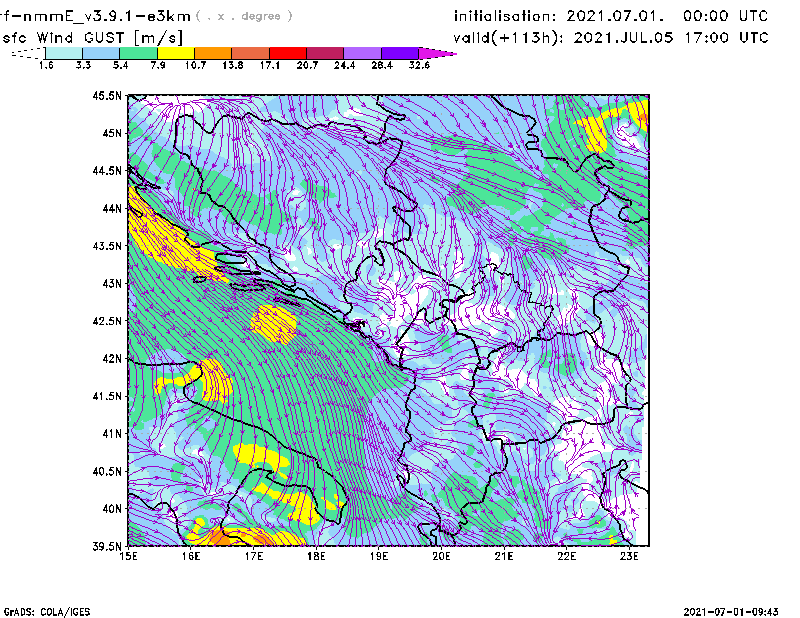This screenshot has height=618, width=800.
Task: Click the 16E longitude label
Action: [x=191, y=556]
